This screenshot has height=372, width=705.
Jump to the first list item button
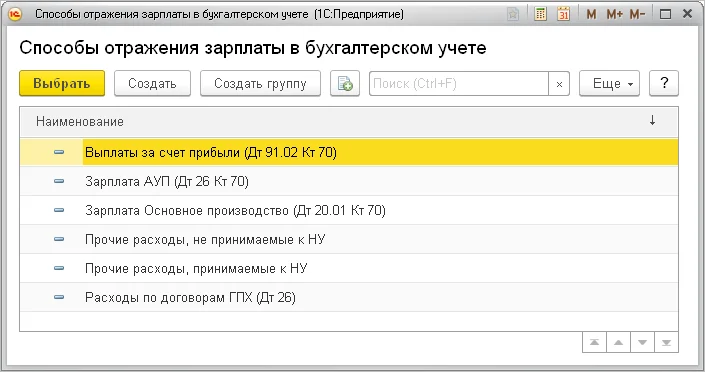coord(594,343)
